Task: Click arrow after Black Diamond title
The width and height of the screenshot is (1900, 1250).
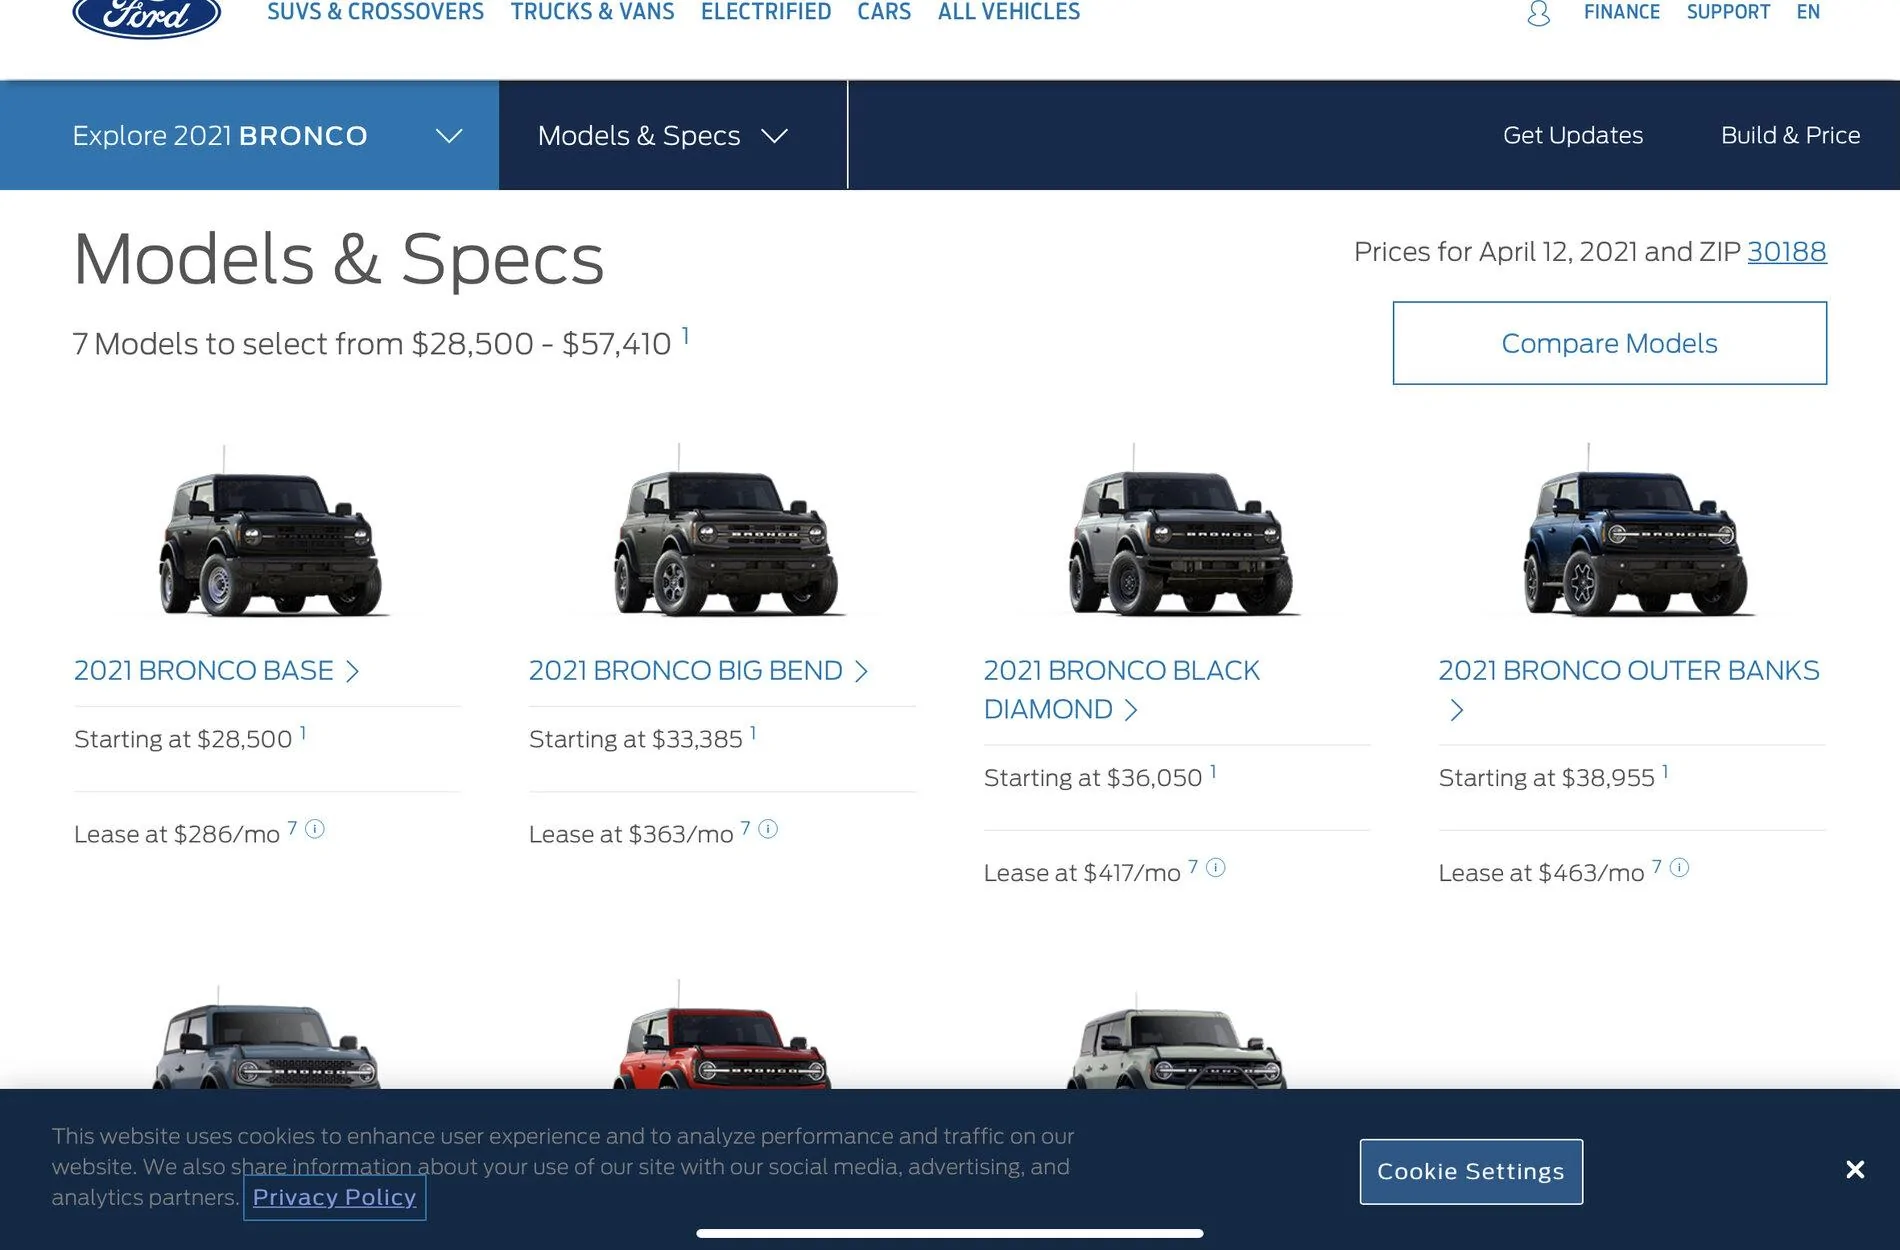Action: [1131, 710]
